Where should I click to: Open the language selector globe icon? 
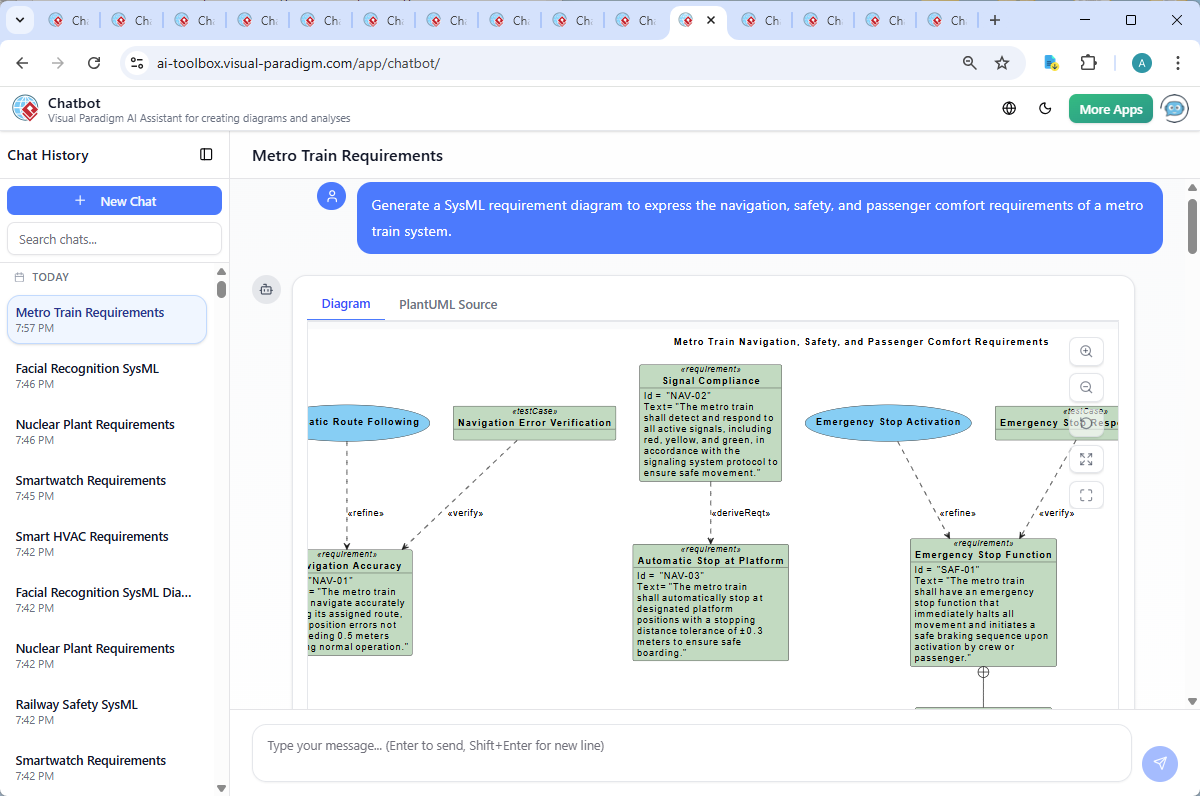tap(1009, 109)
